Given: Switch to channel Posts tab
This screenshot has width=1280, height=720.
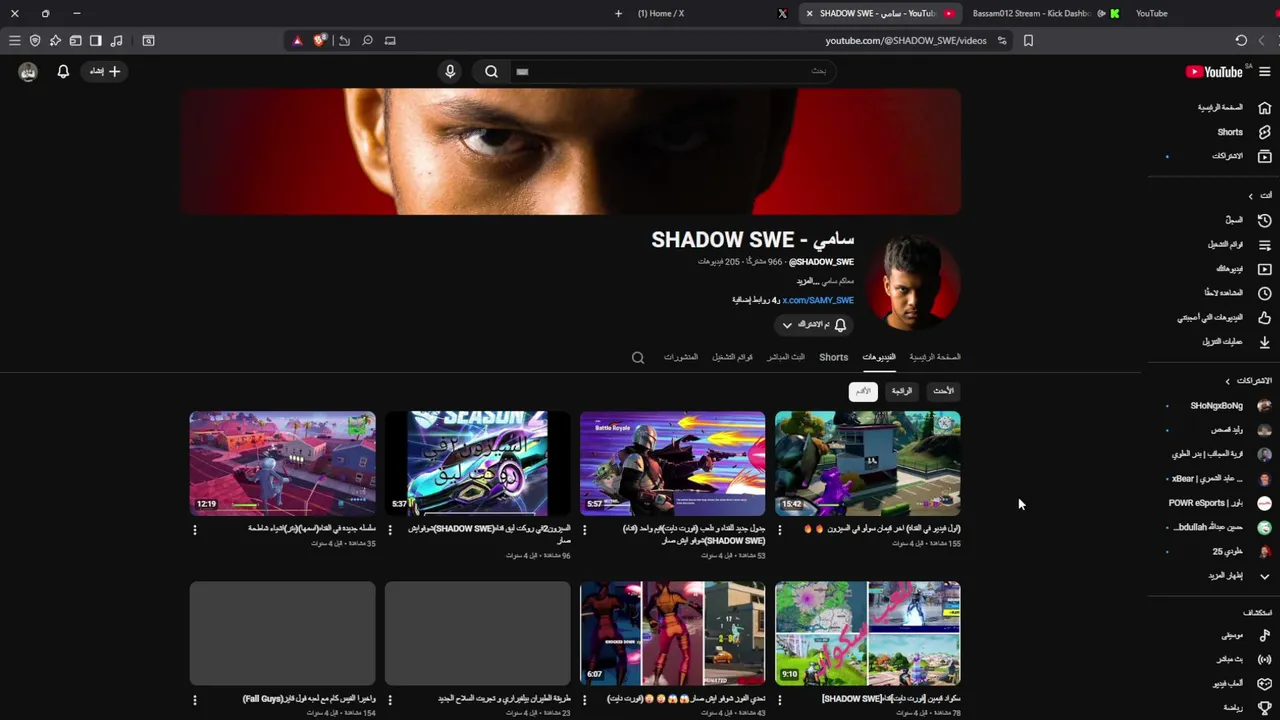Looking at the screenshot, I should click(x=681, y=357).
